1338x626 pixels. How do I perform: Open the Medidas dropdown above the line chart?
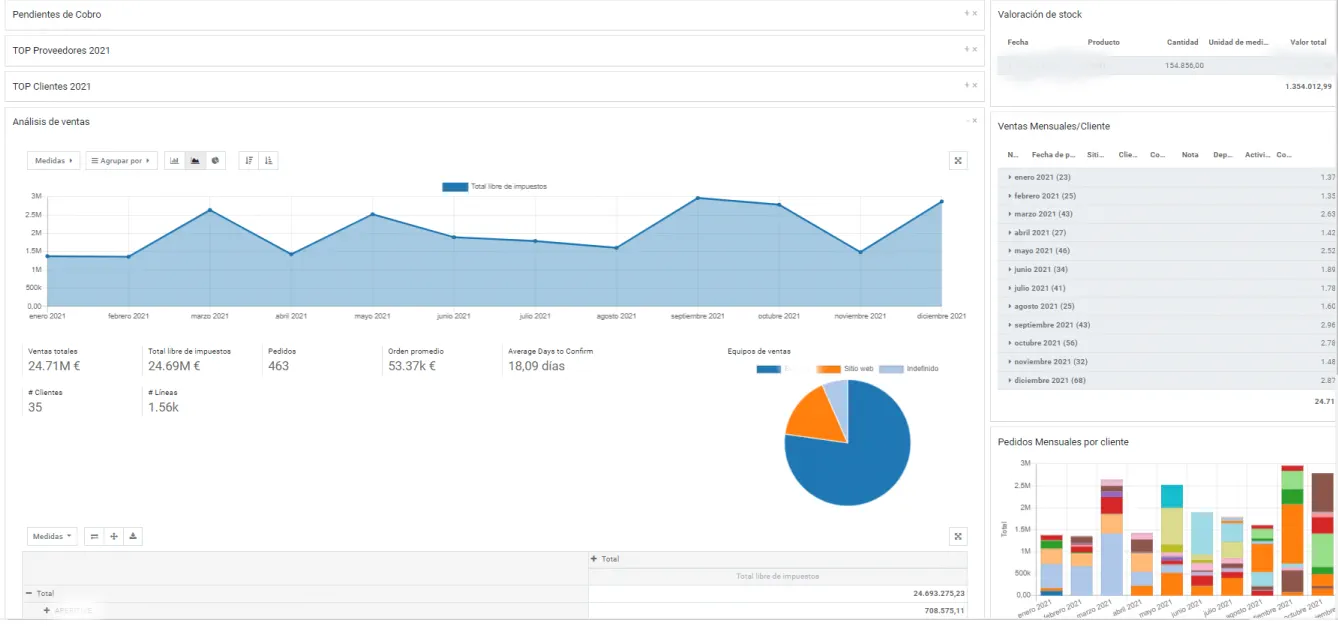[x=53, y=160]
